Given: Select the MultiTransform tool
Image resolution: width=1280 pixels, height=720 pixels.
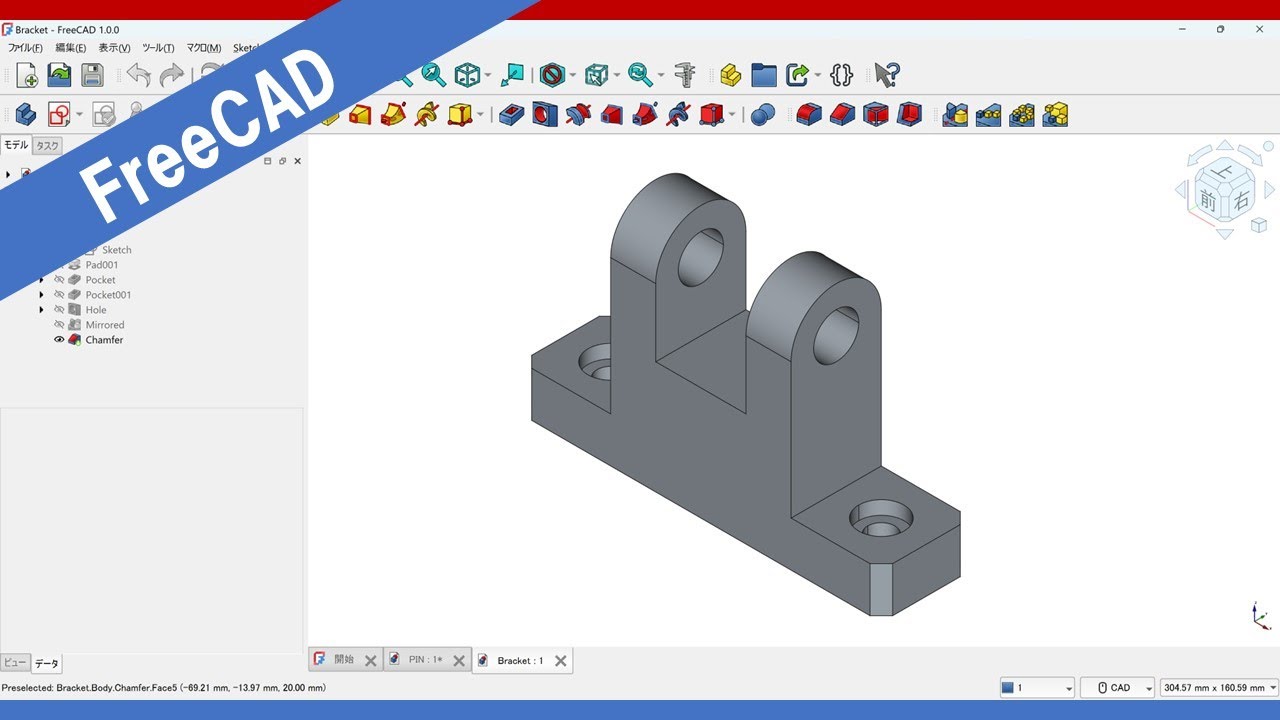Looking at the screenshot, I should tap(1055, 114).
